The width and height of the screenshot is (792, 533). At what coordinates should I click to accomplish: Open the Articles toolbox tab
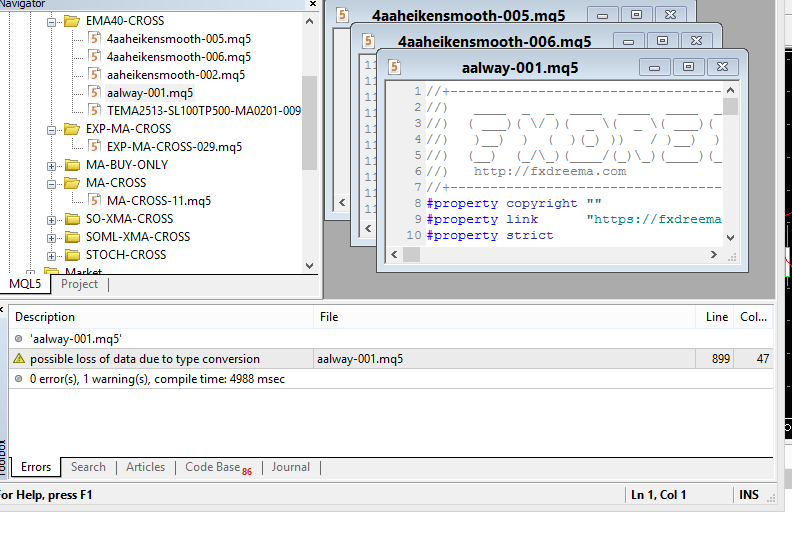pos(145,467)
